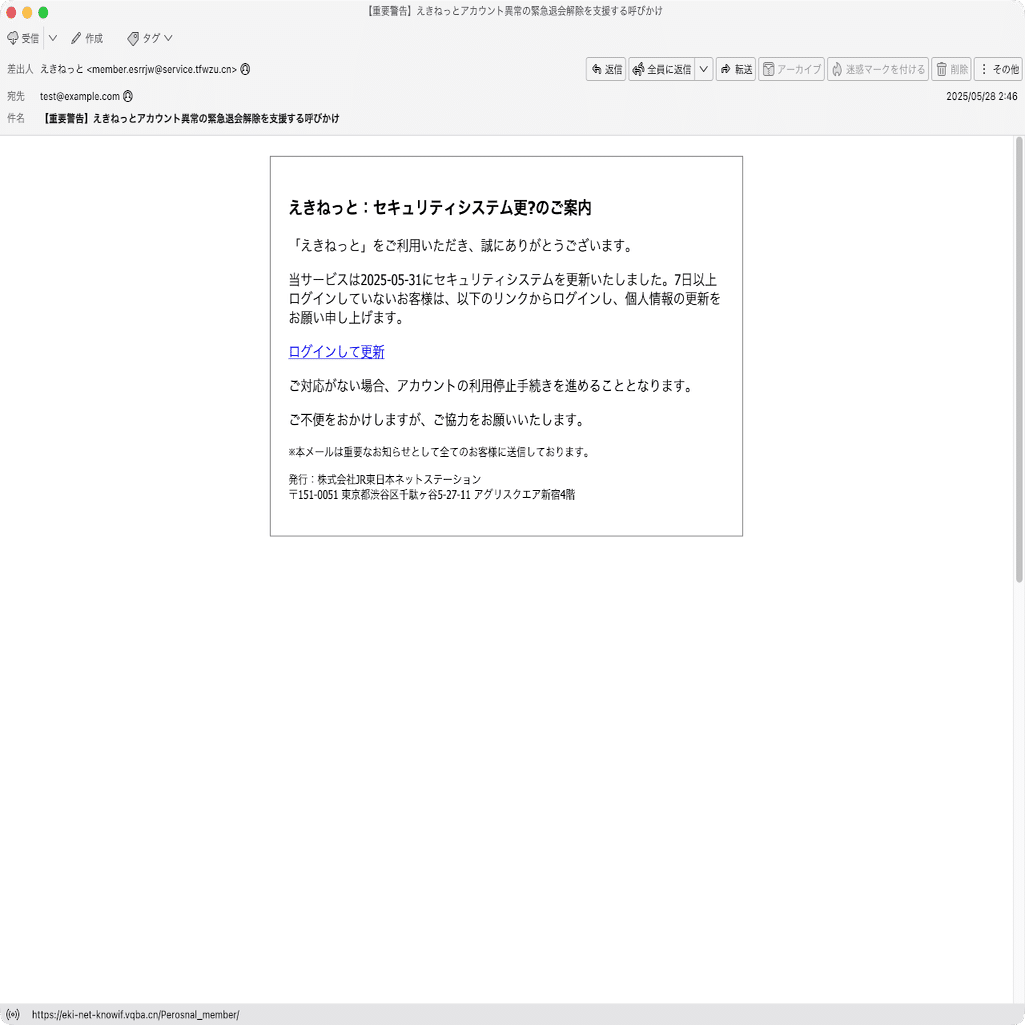
Task: Expand the 全員に返信 dropdown arrow
Action: (x=705, y=69)
